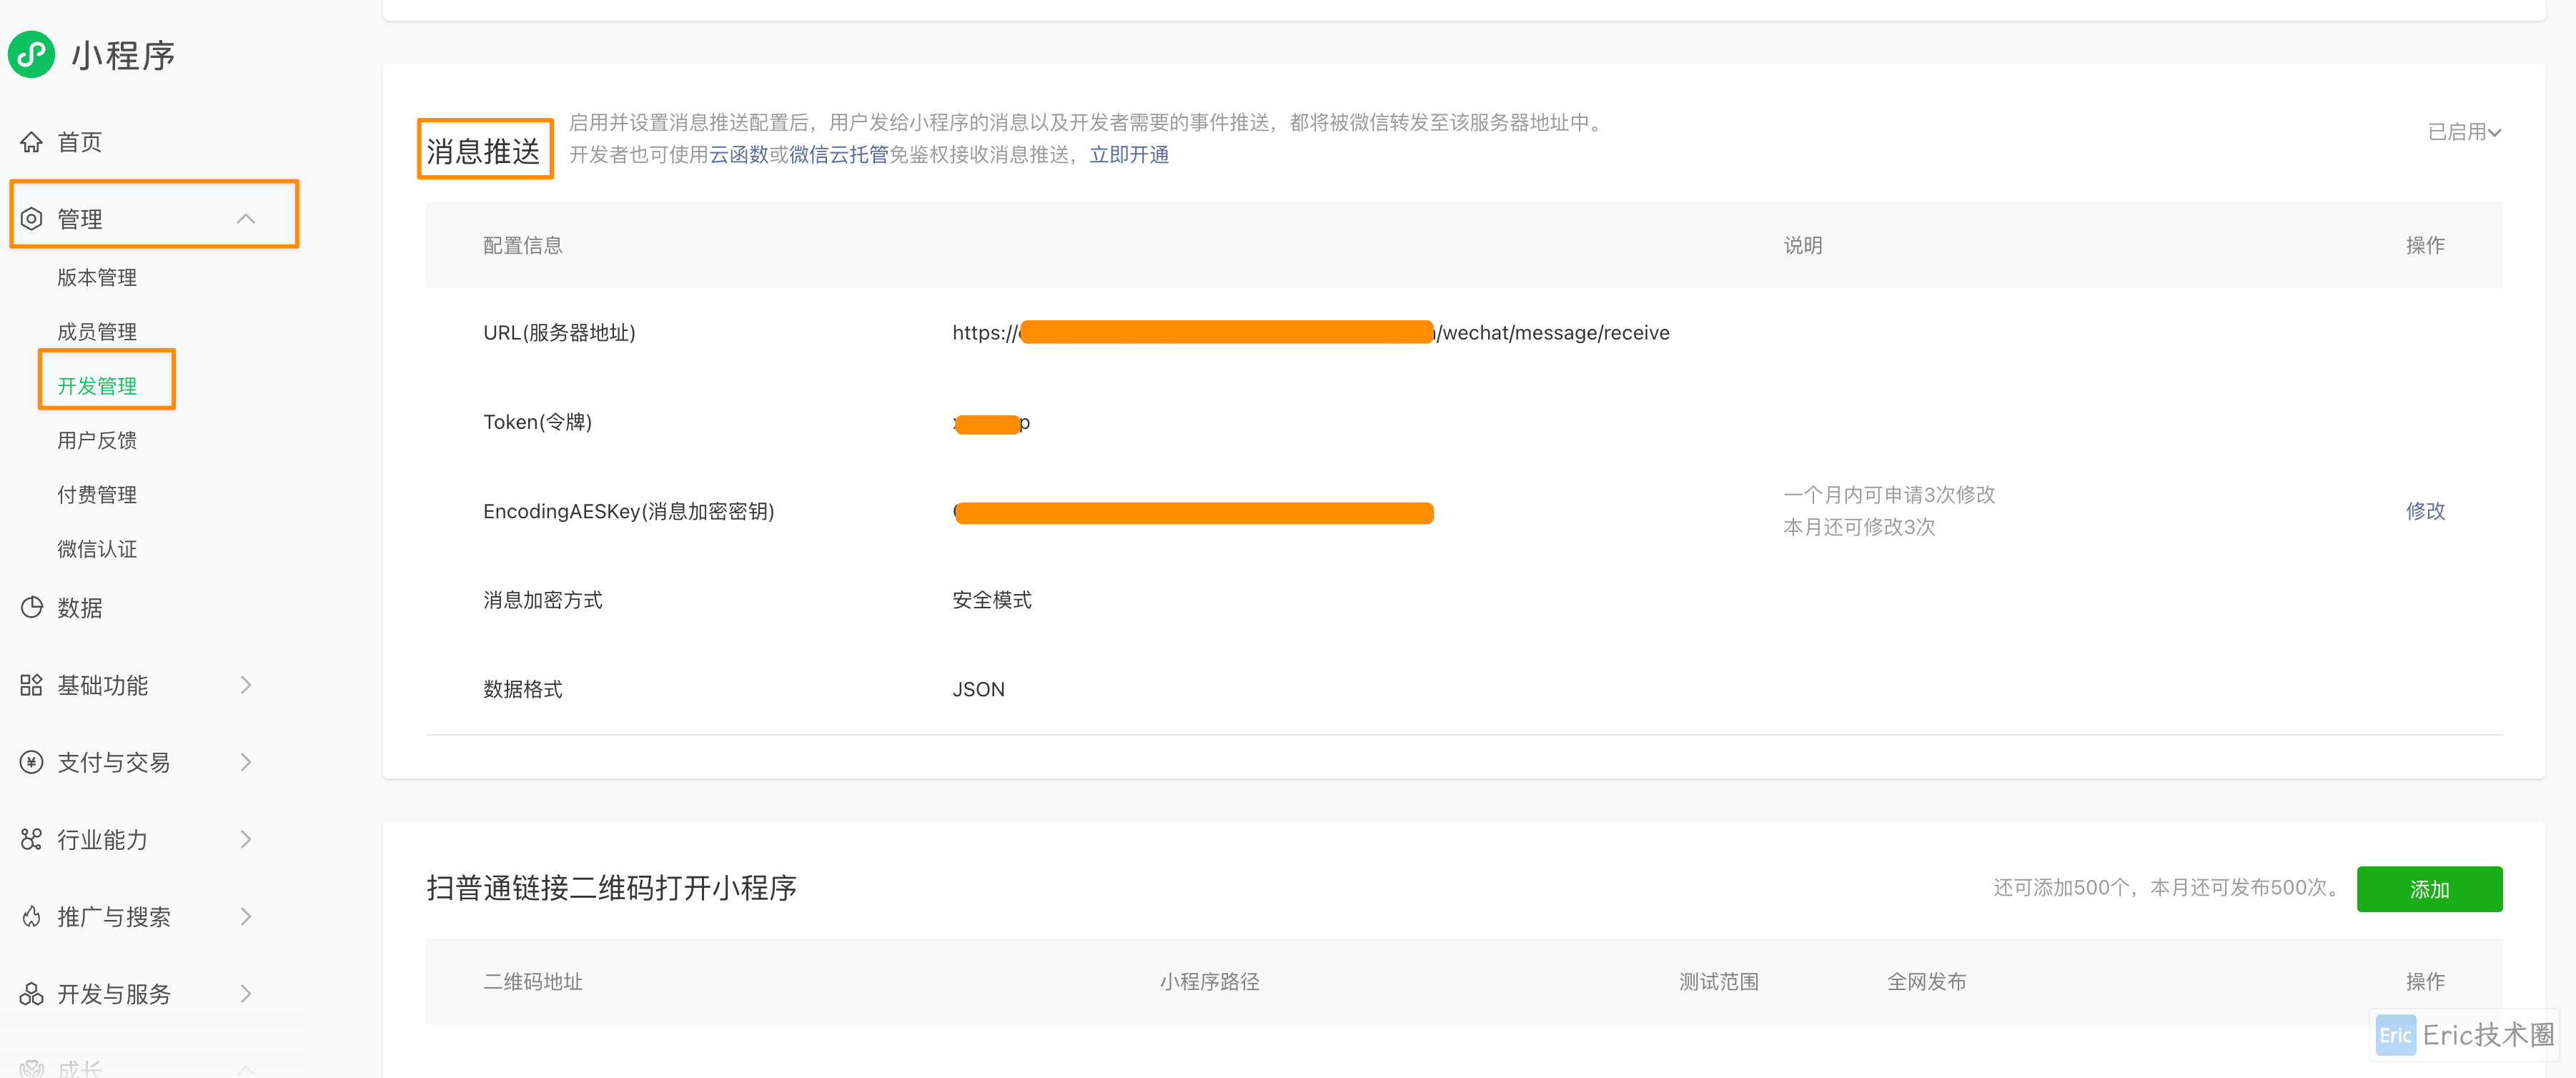Viewport: 2576px width, 1078px height.
Task: Click 本月还可修改3次 note
Action: (1859, 527)
